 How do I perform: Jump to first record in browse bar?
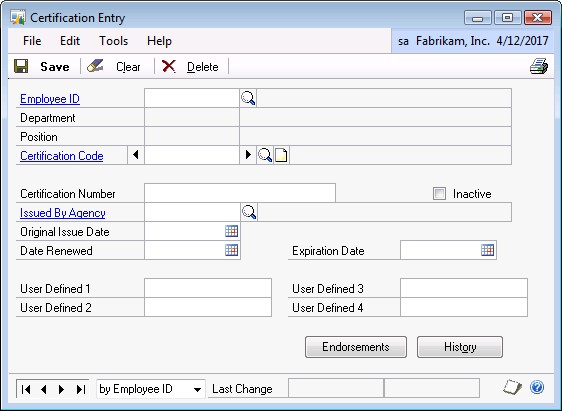[26, 389]
